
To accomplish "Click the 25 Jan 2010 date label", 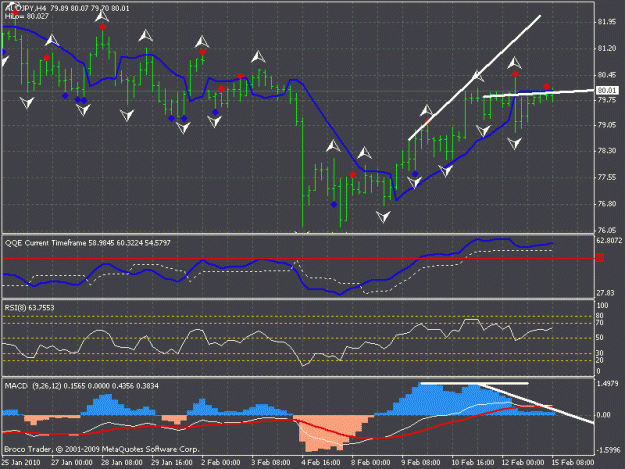I will (x=21, y=462).
